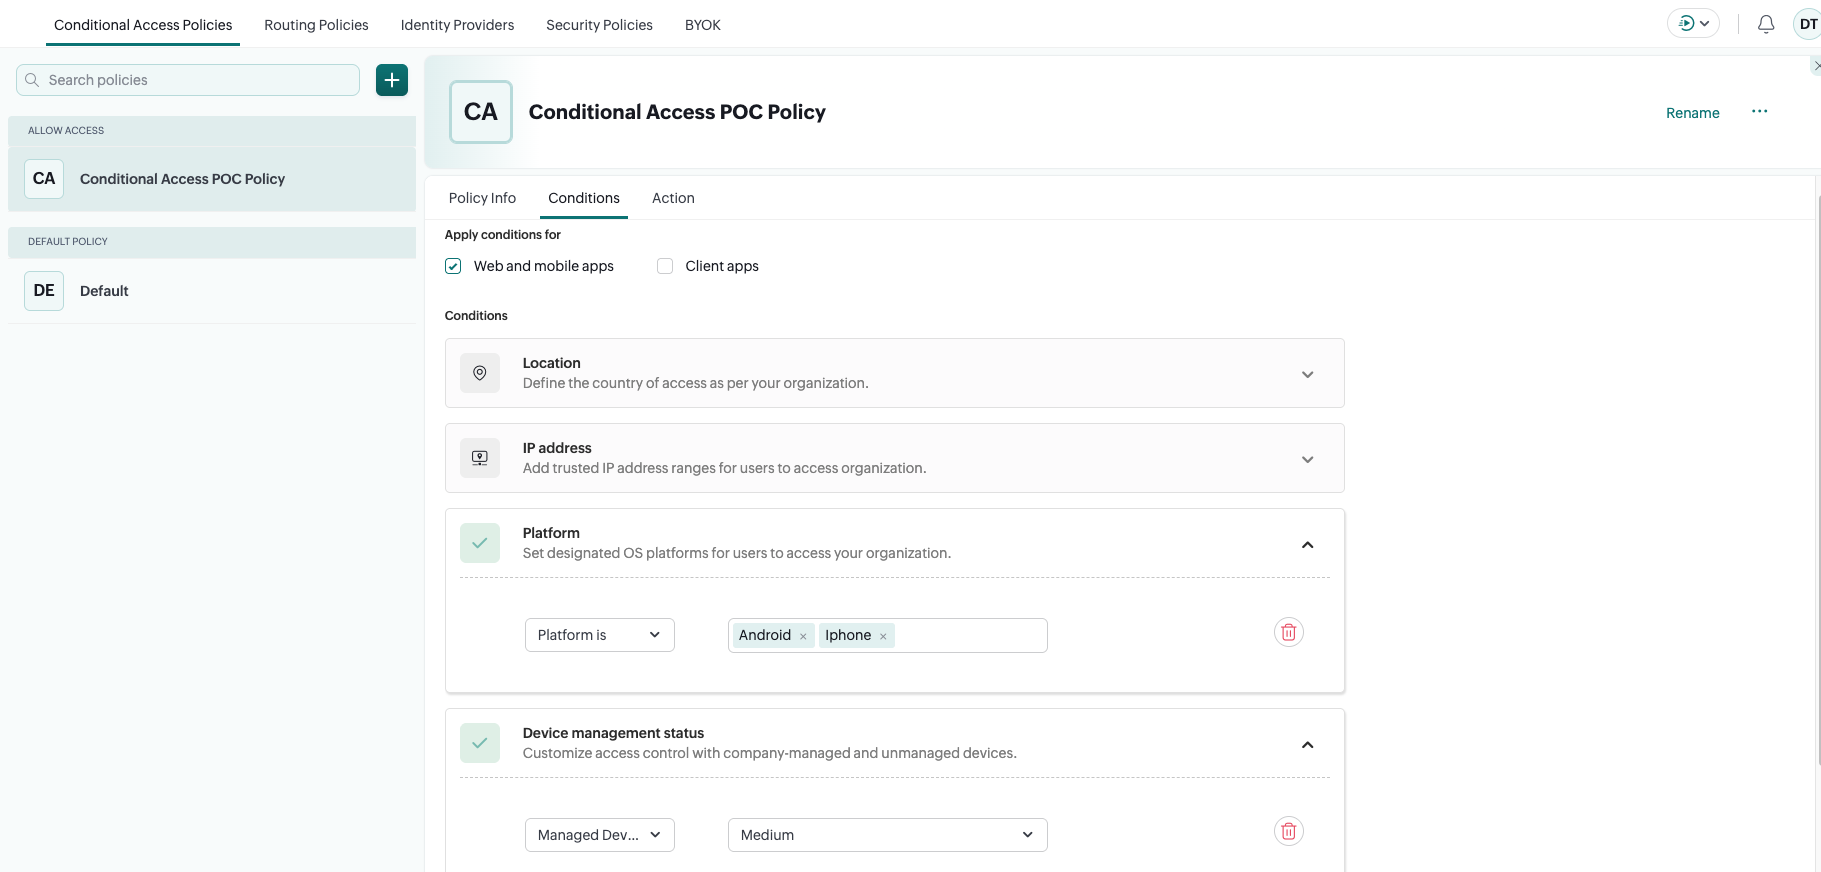The image size is (1821, 872).
Task: Select the Default policy in sidebar
Action: [104, 291]
